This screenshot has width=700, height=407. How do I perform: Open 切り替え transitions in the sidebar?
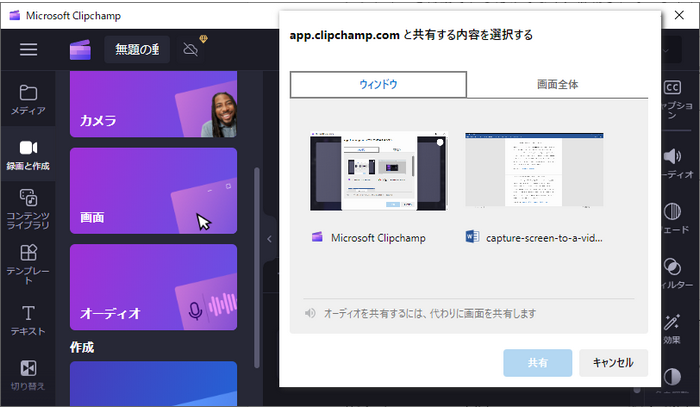click(x=28, y=374)
